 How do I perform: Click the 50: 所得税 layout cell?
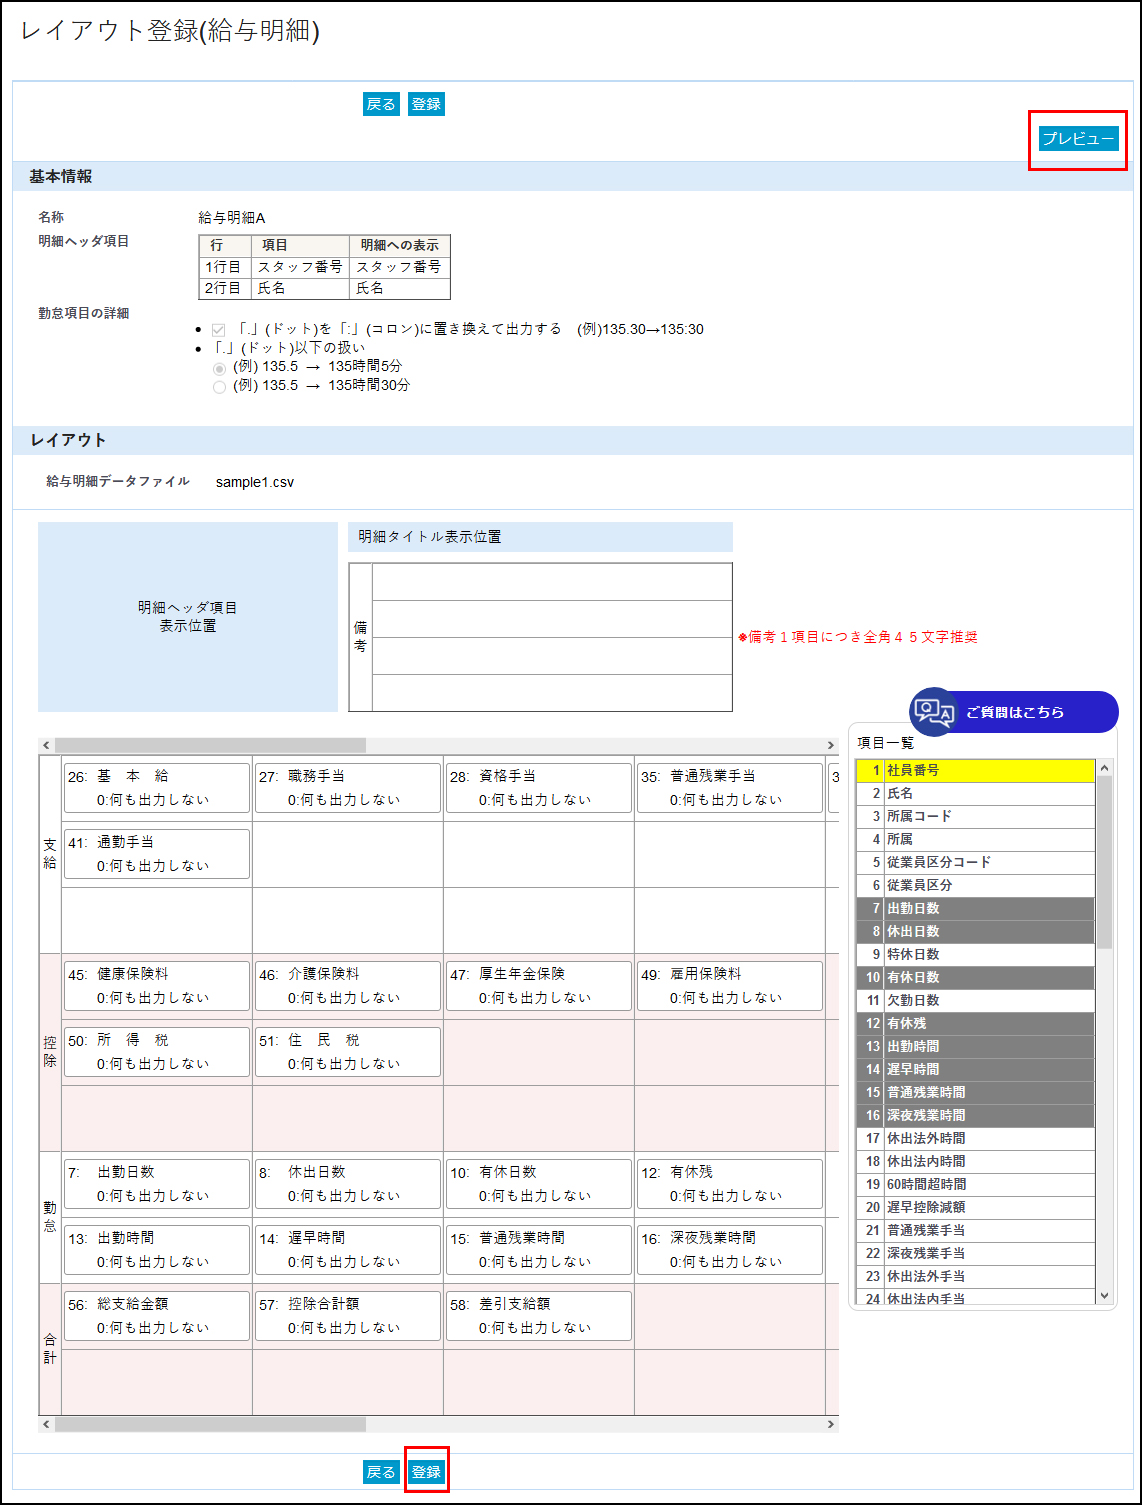[157, 1052]
